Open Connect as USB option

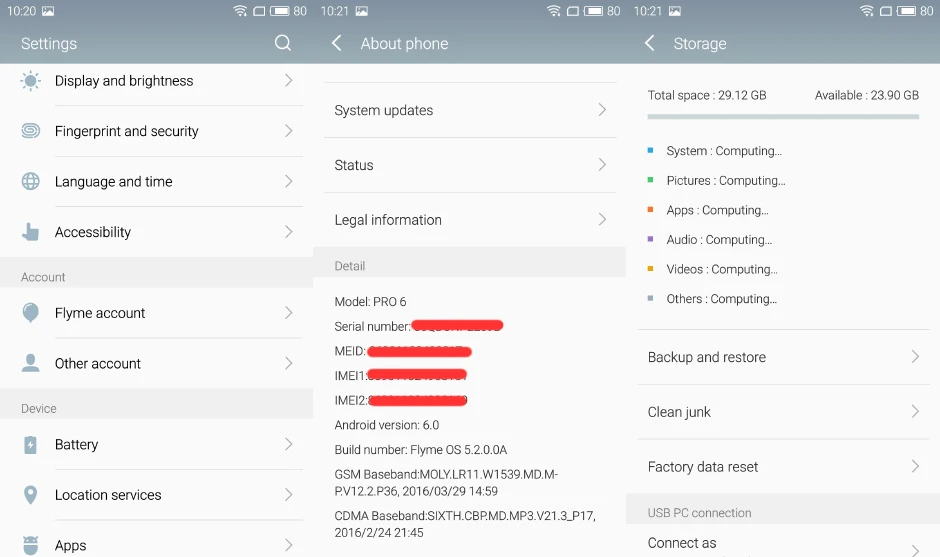[783, 541]
